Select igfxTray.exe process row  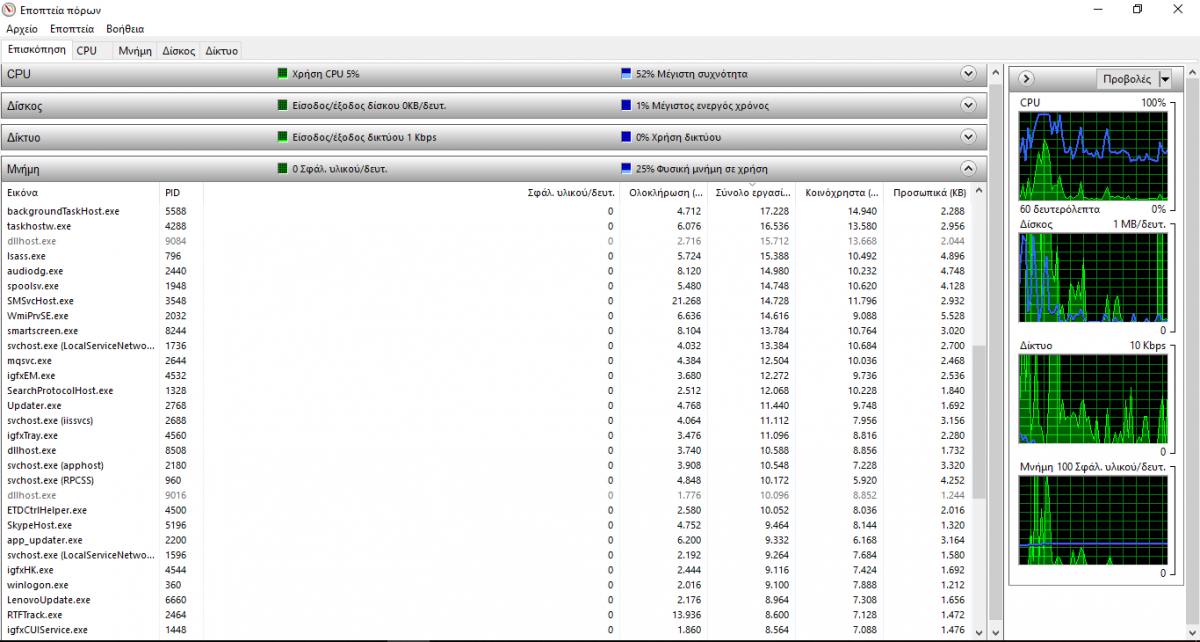486,436
